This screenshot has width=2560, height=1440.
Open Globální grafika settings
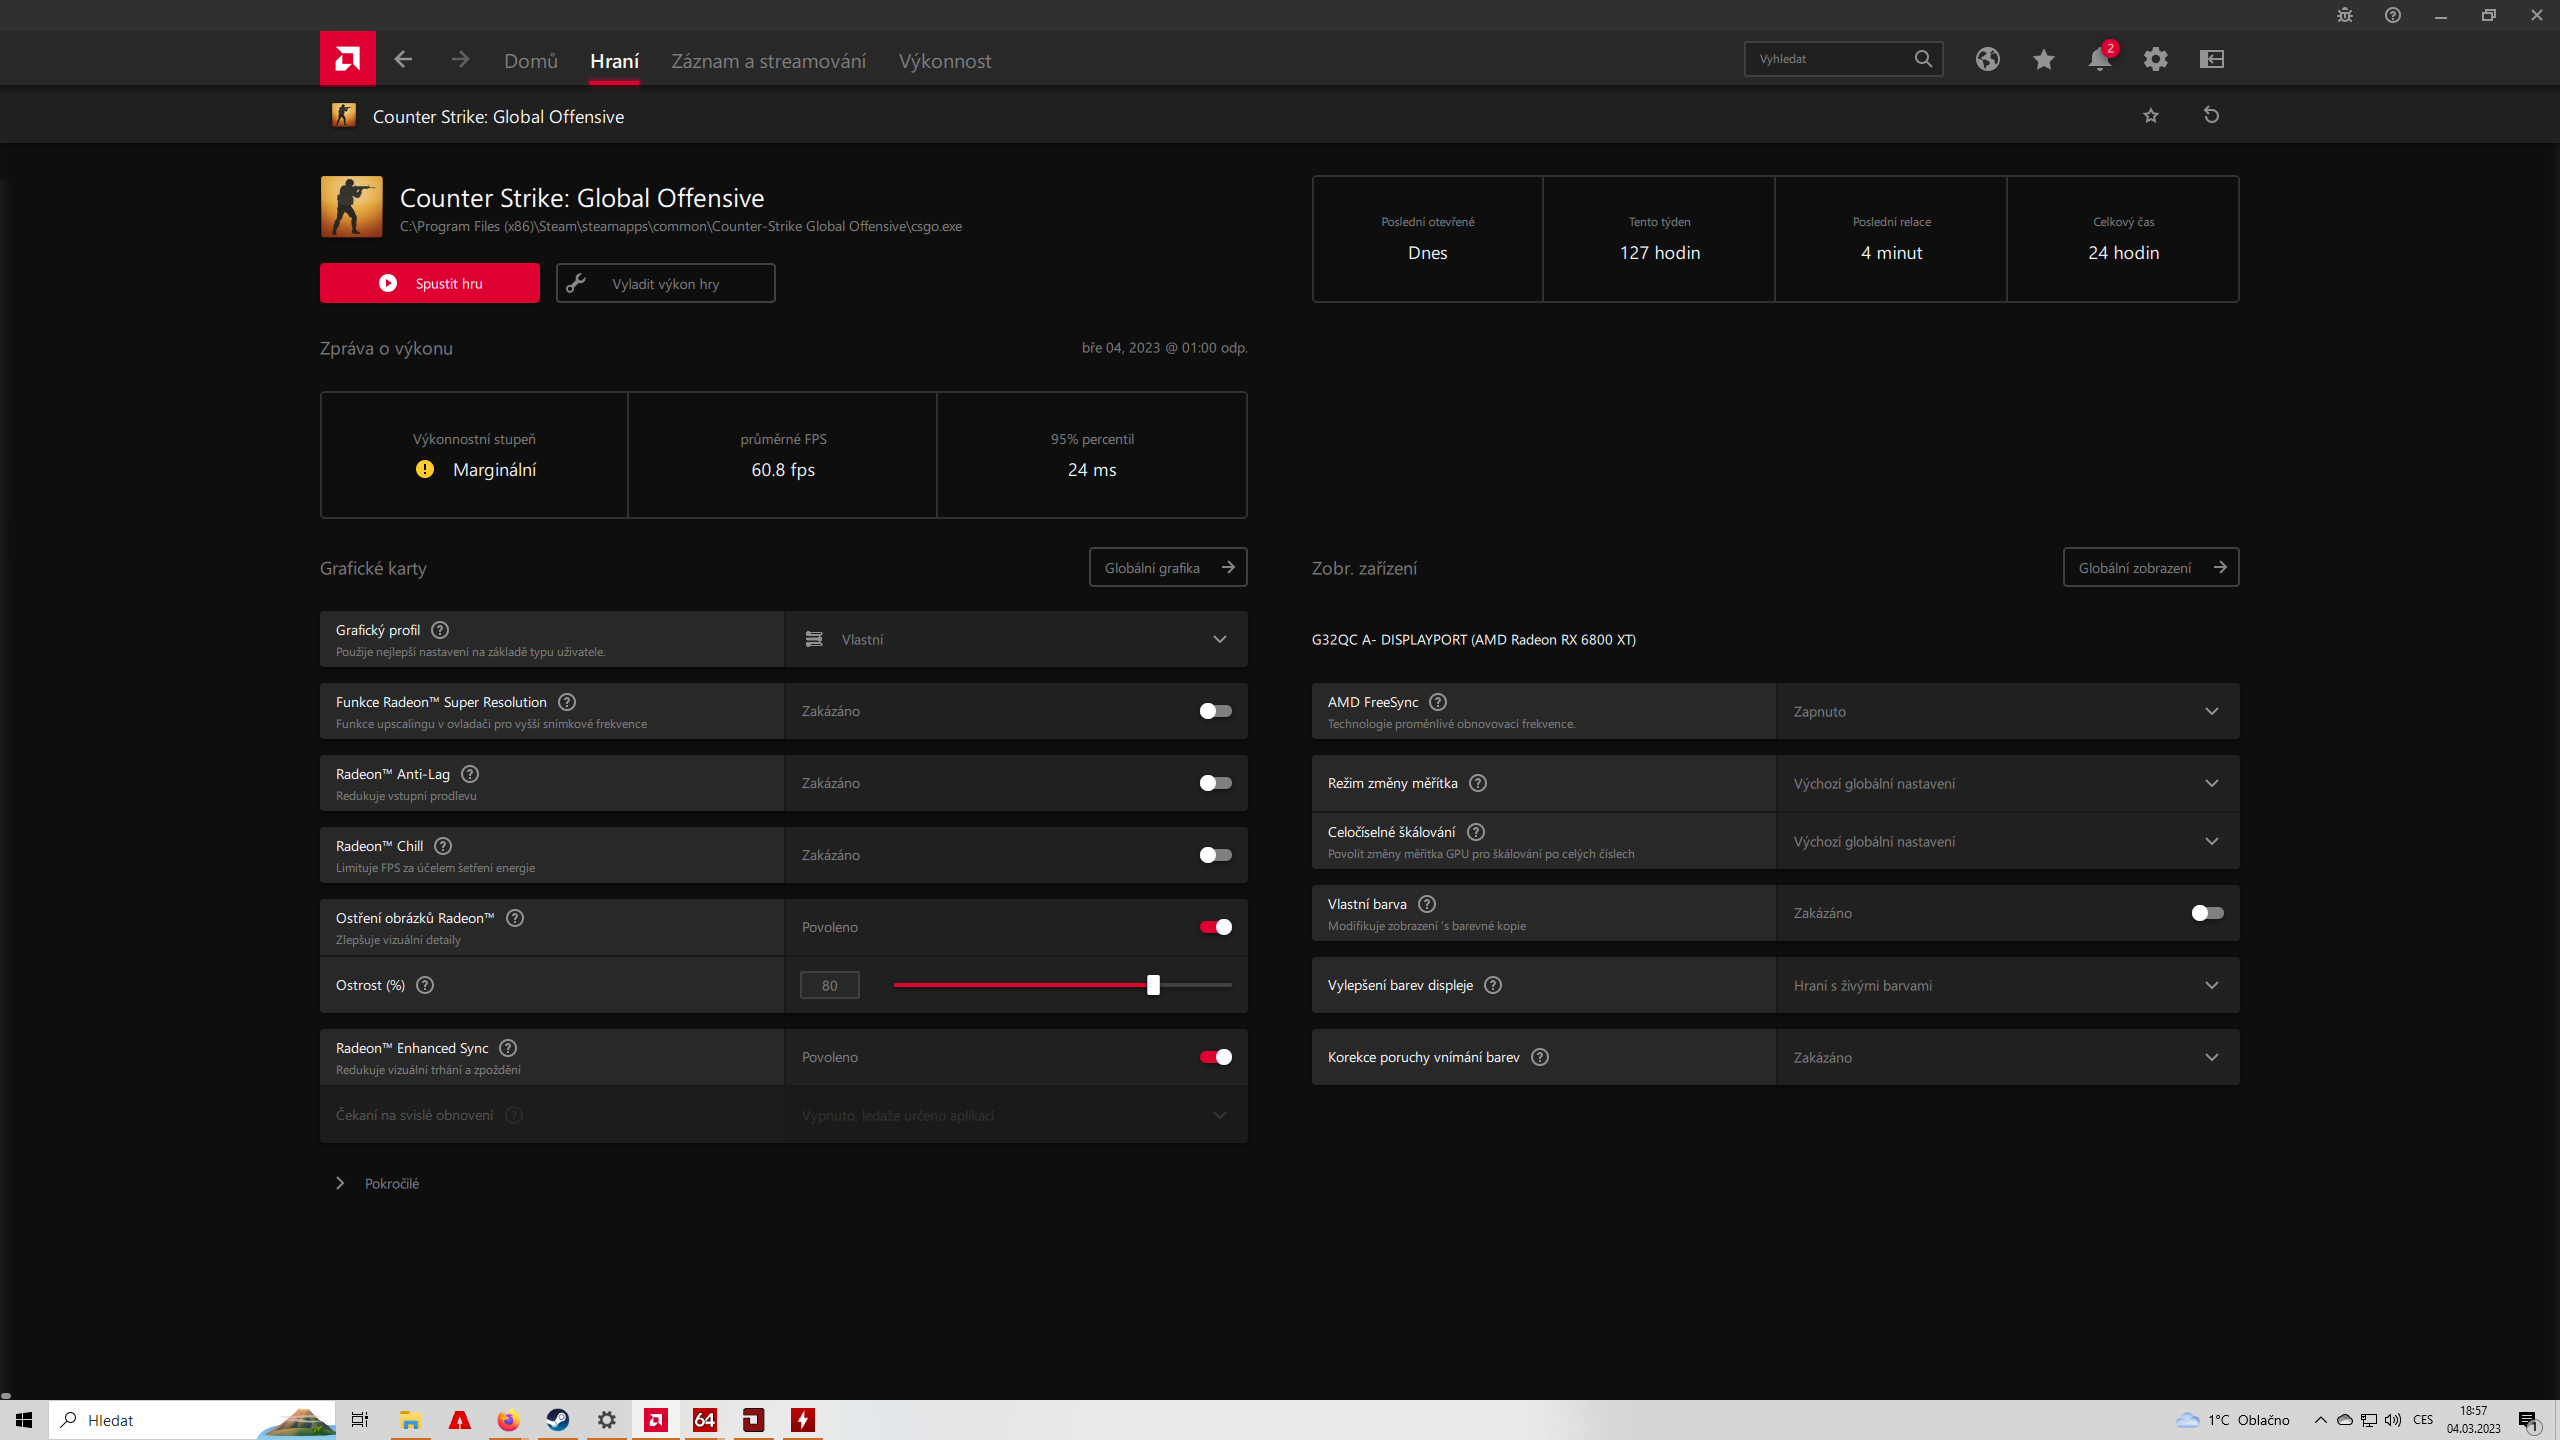pos(1168,567)
